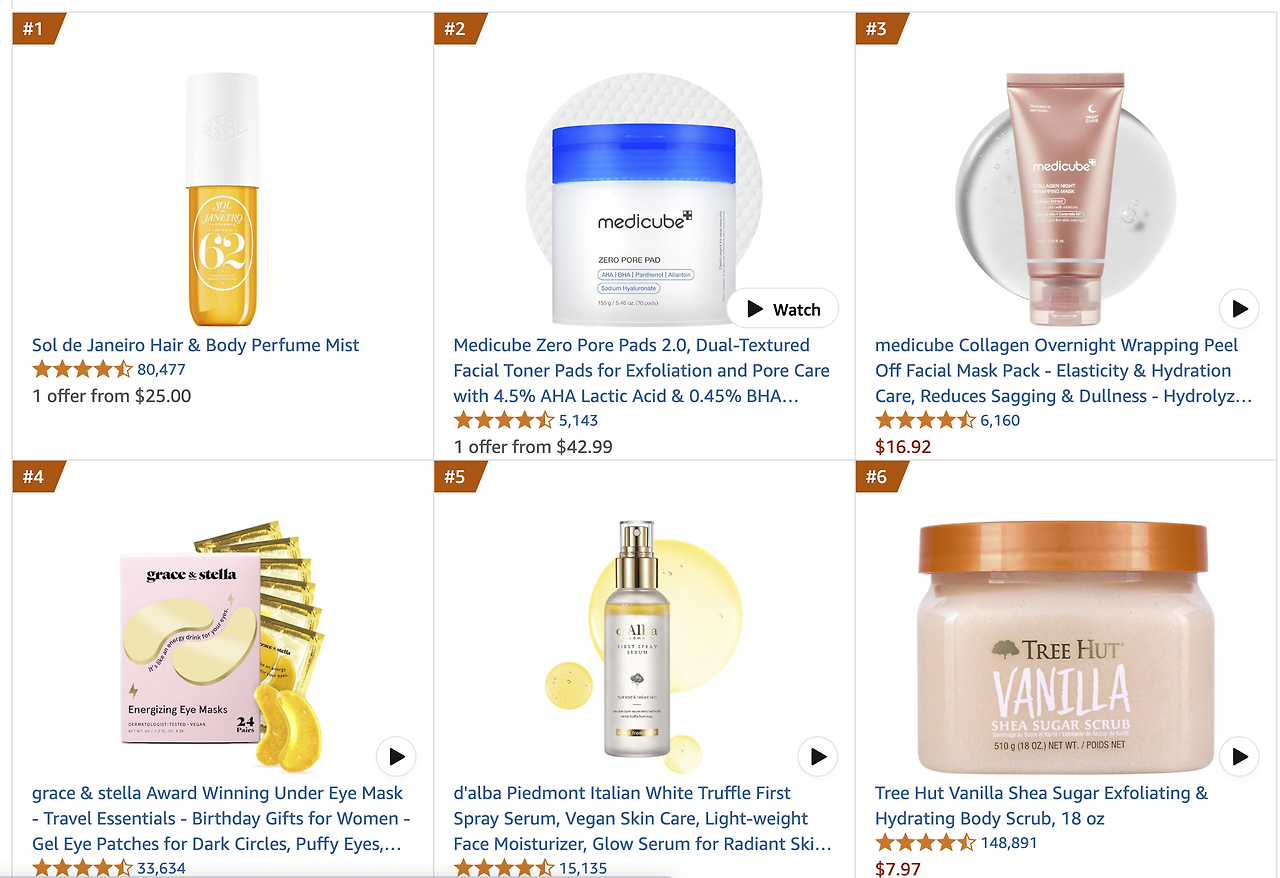Open medicube Collagen Overnight Wrapping mask link

coord(1064,370)
